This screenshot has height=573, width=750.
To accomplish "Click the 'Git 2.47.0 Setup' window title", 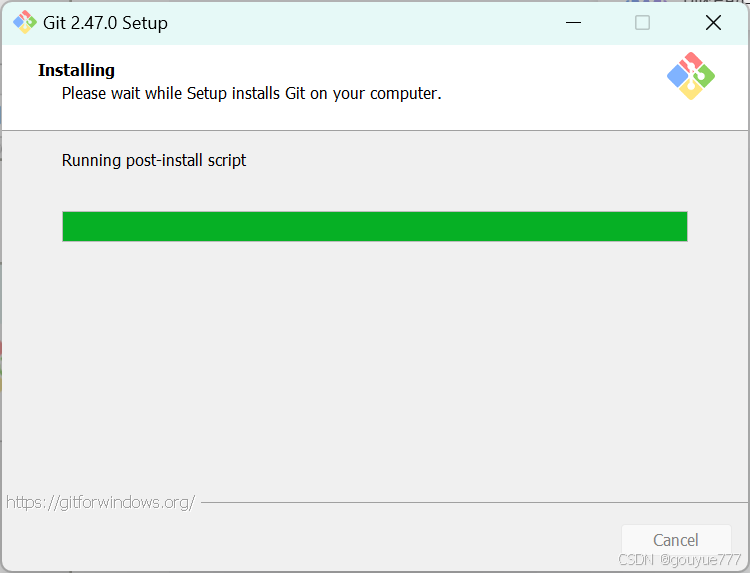I will [x=105, y=23].
